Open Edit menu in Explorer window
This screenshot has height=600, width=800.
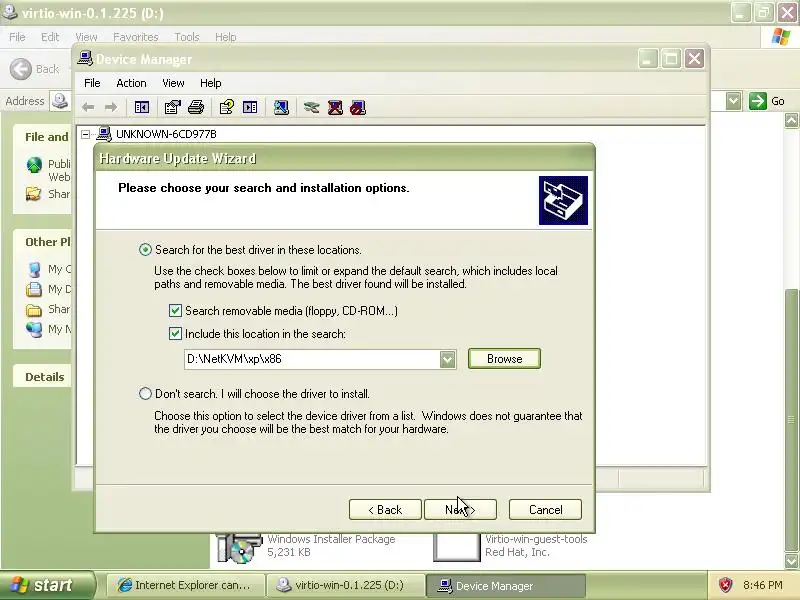[50, 37]
